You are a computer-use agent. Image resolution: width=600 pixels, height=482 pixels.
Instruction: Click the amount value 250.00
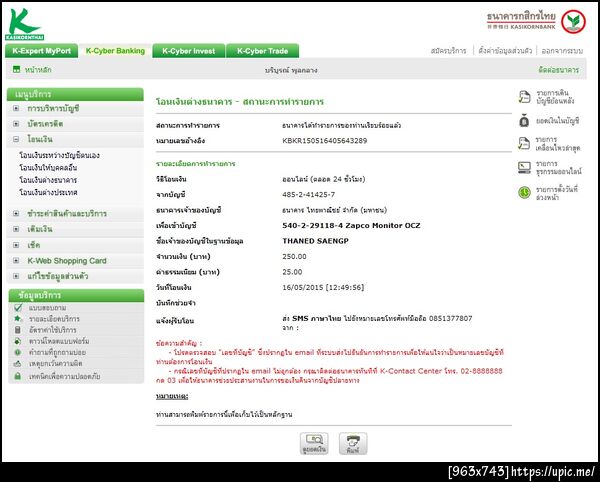coord(294,256)
